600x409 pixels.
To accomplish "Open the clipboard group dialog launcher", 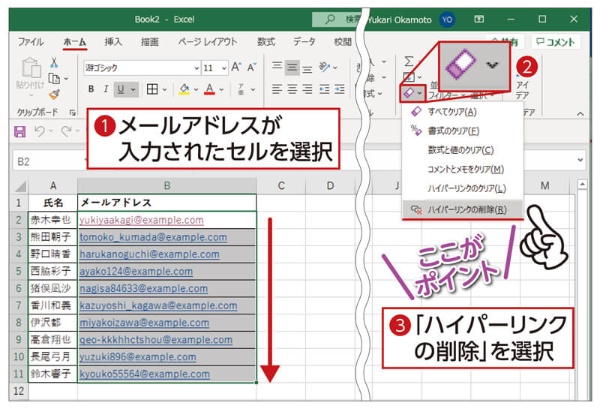I will point(72,112).
